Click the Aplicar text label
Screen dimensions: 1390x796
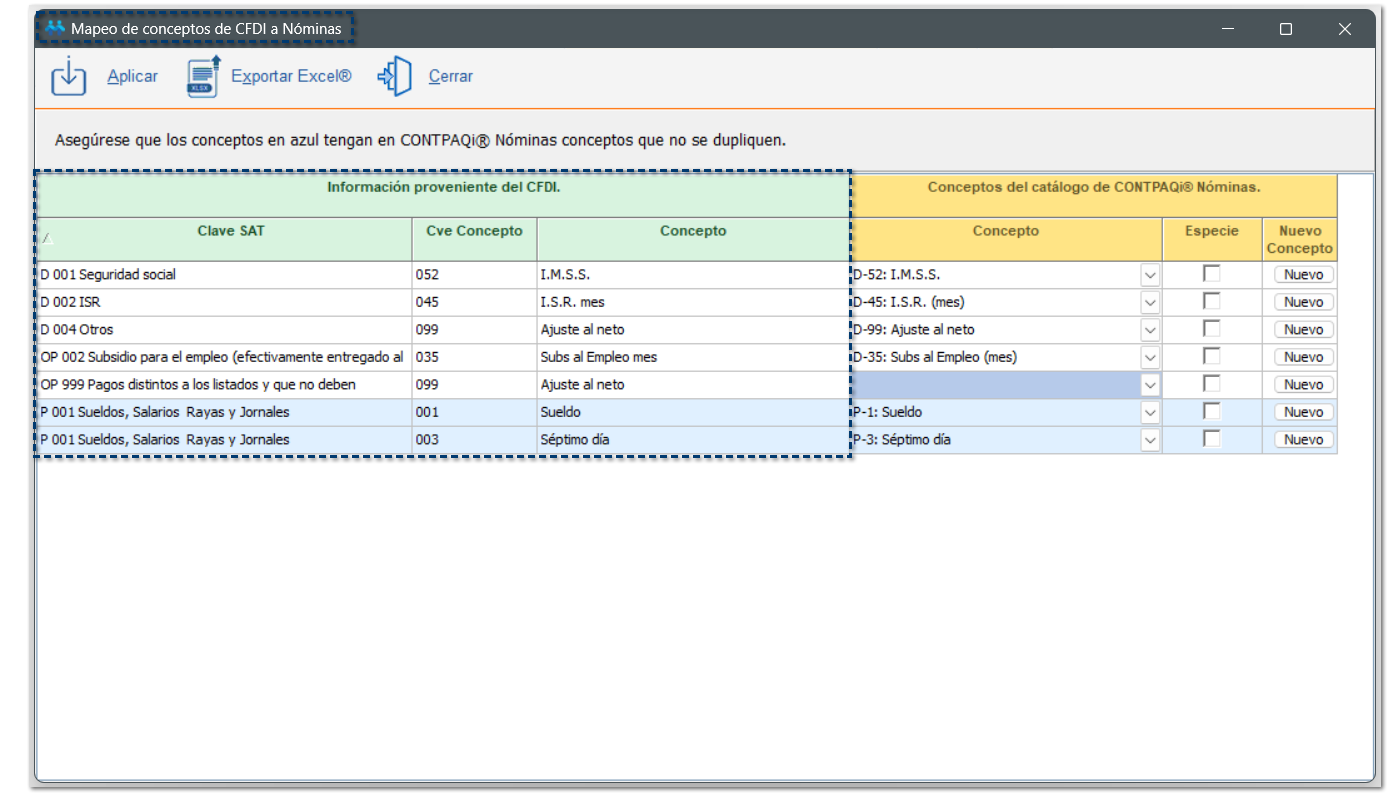pyautogui.click(x=133, y=77)
